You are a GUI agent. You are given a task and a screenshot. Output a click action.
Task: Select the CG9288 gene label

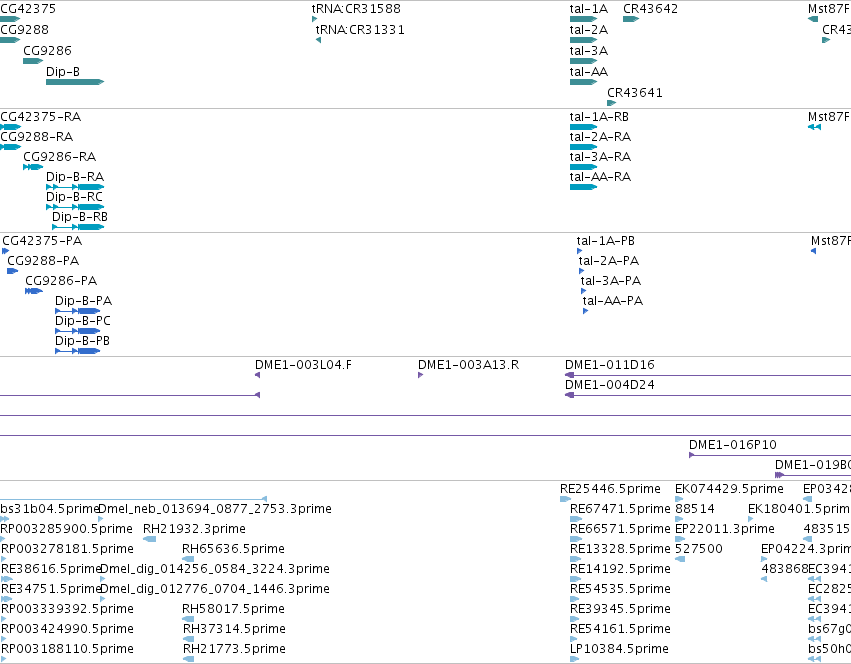click(x=24, y=30)
